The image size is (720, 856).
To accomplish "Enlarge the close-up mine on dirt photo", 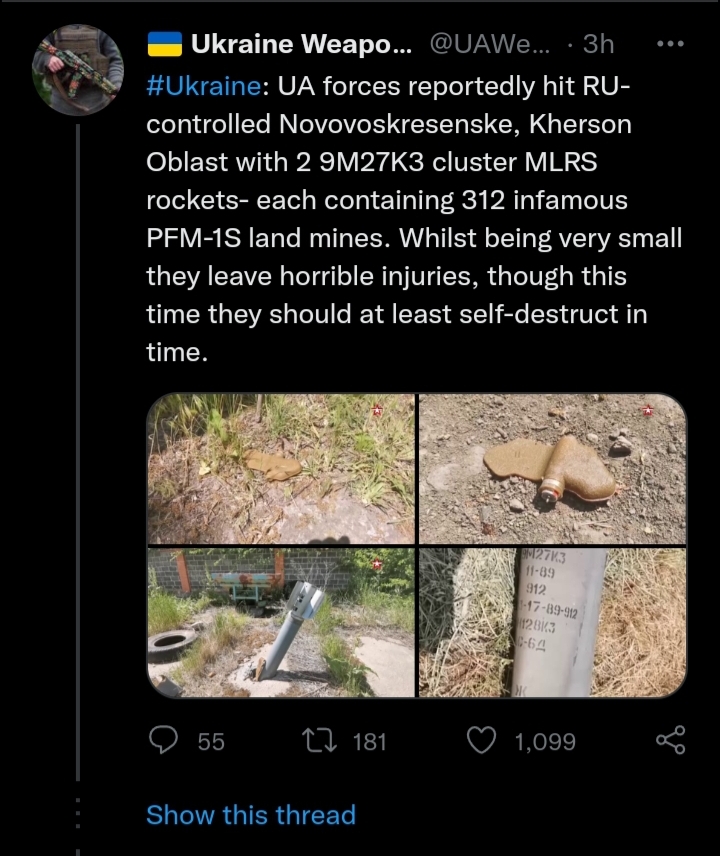I will point(552,469).
